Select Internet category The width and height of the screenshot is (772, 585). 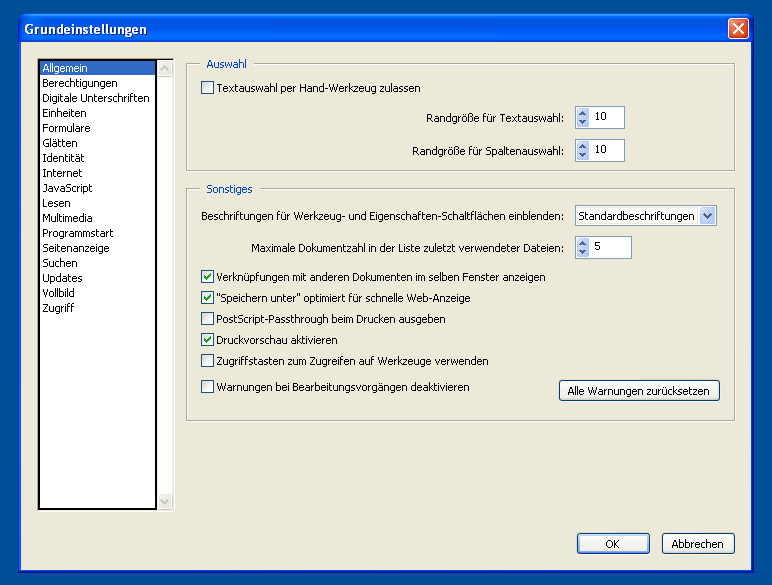[x=97, y=173]
